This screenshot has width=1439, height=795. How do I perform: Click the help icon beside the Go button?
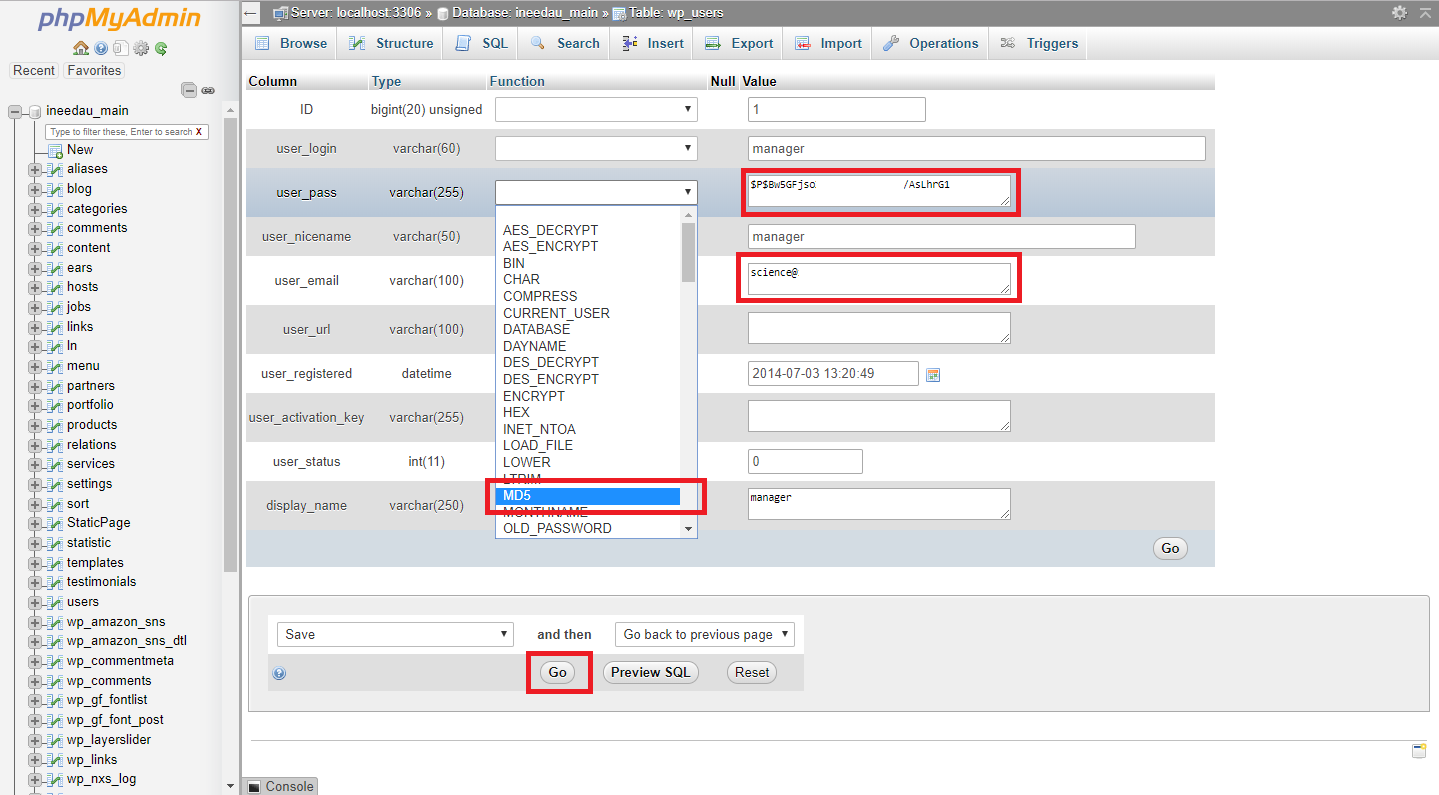[279, 673]
